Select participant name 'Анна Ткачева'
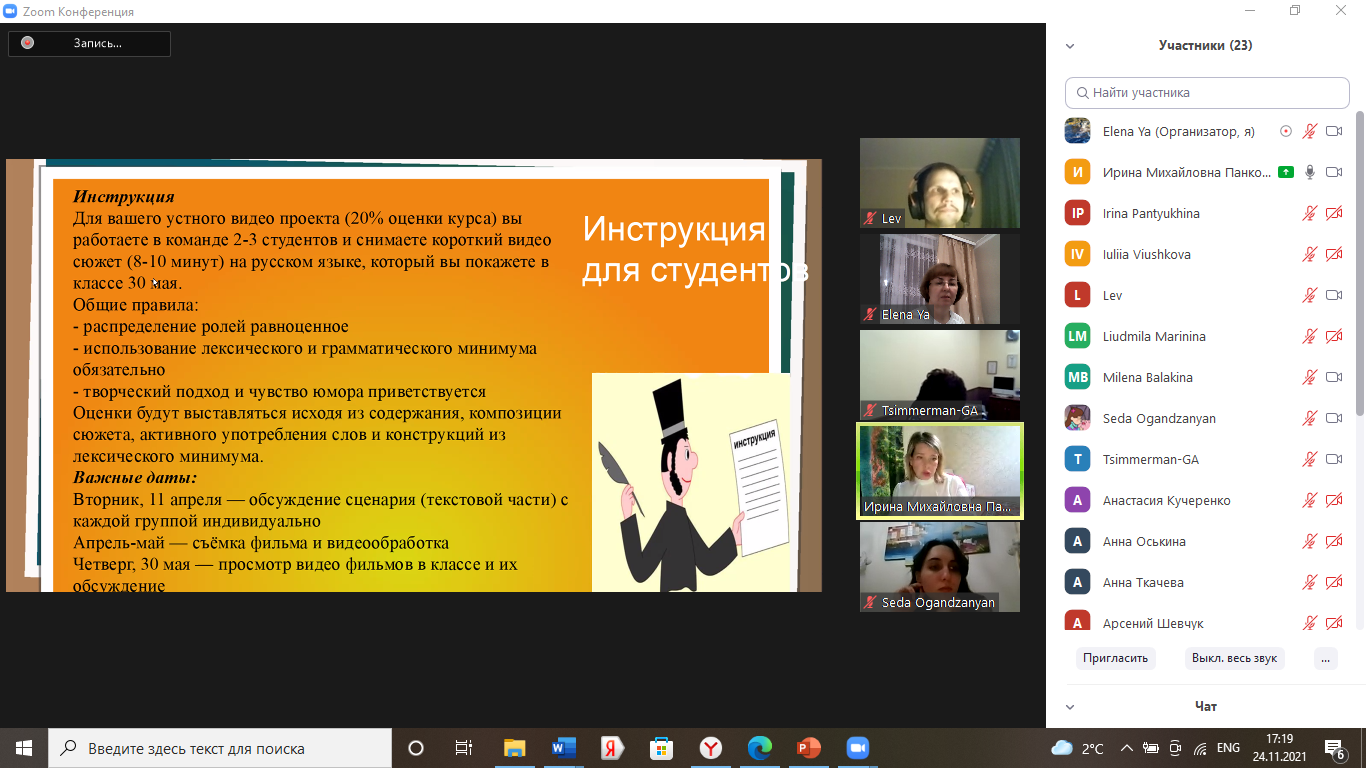1366x768 pixels. (1143, 583)
